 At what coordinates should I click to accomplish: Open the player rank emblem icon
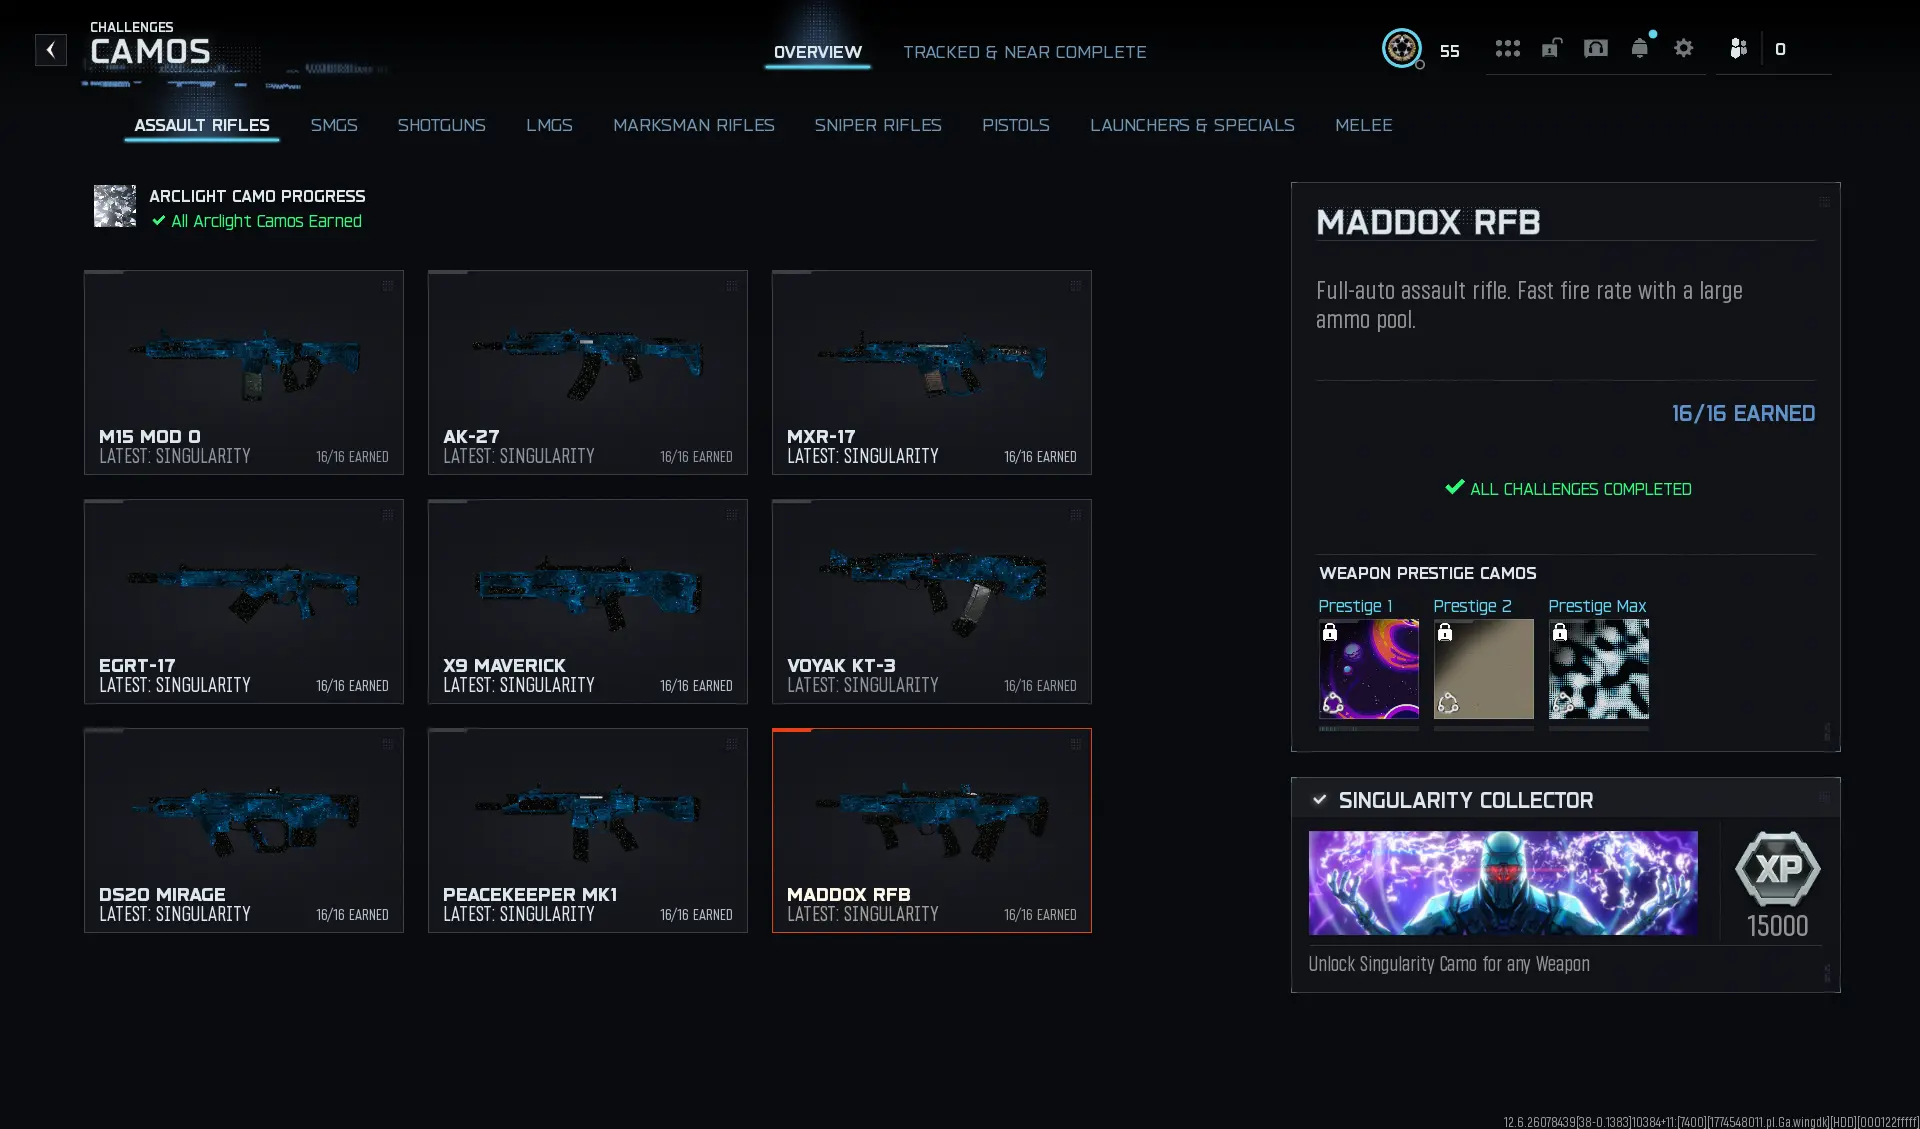(x=1402, y=48)
